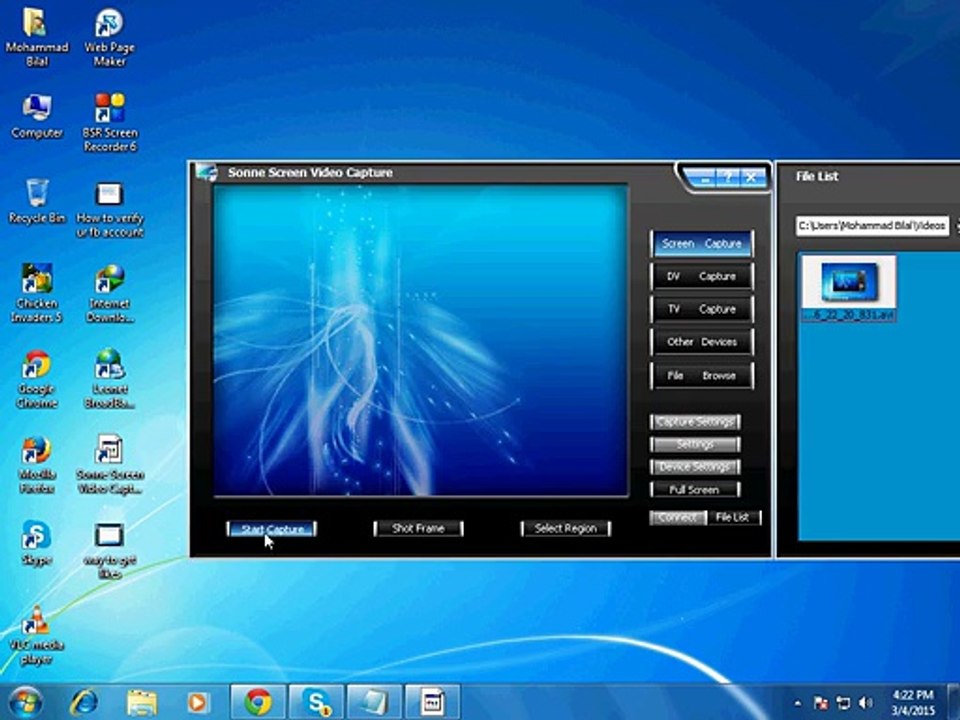Click the help question mark button

coord(727,178)
